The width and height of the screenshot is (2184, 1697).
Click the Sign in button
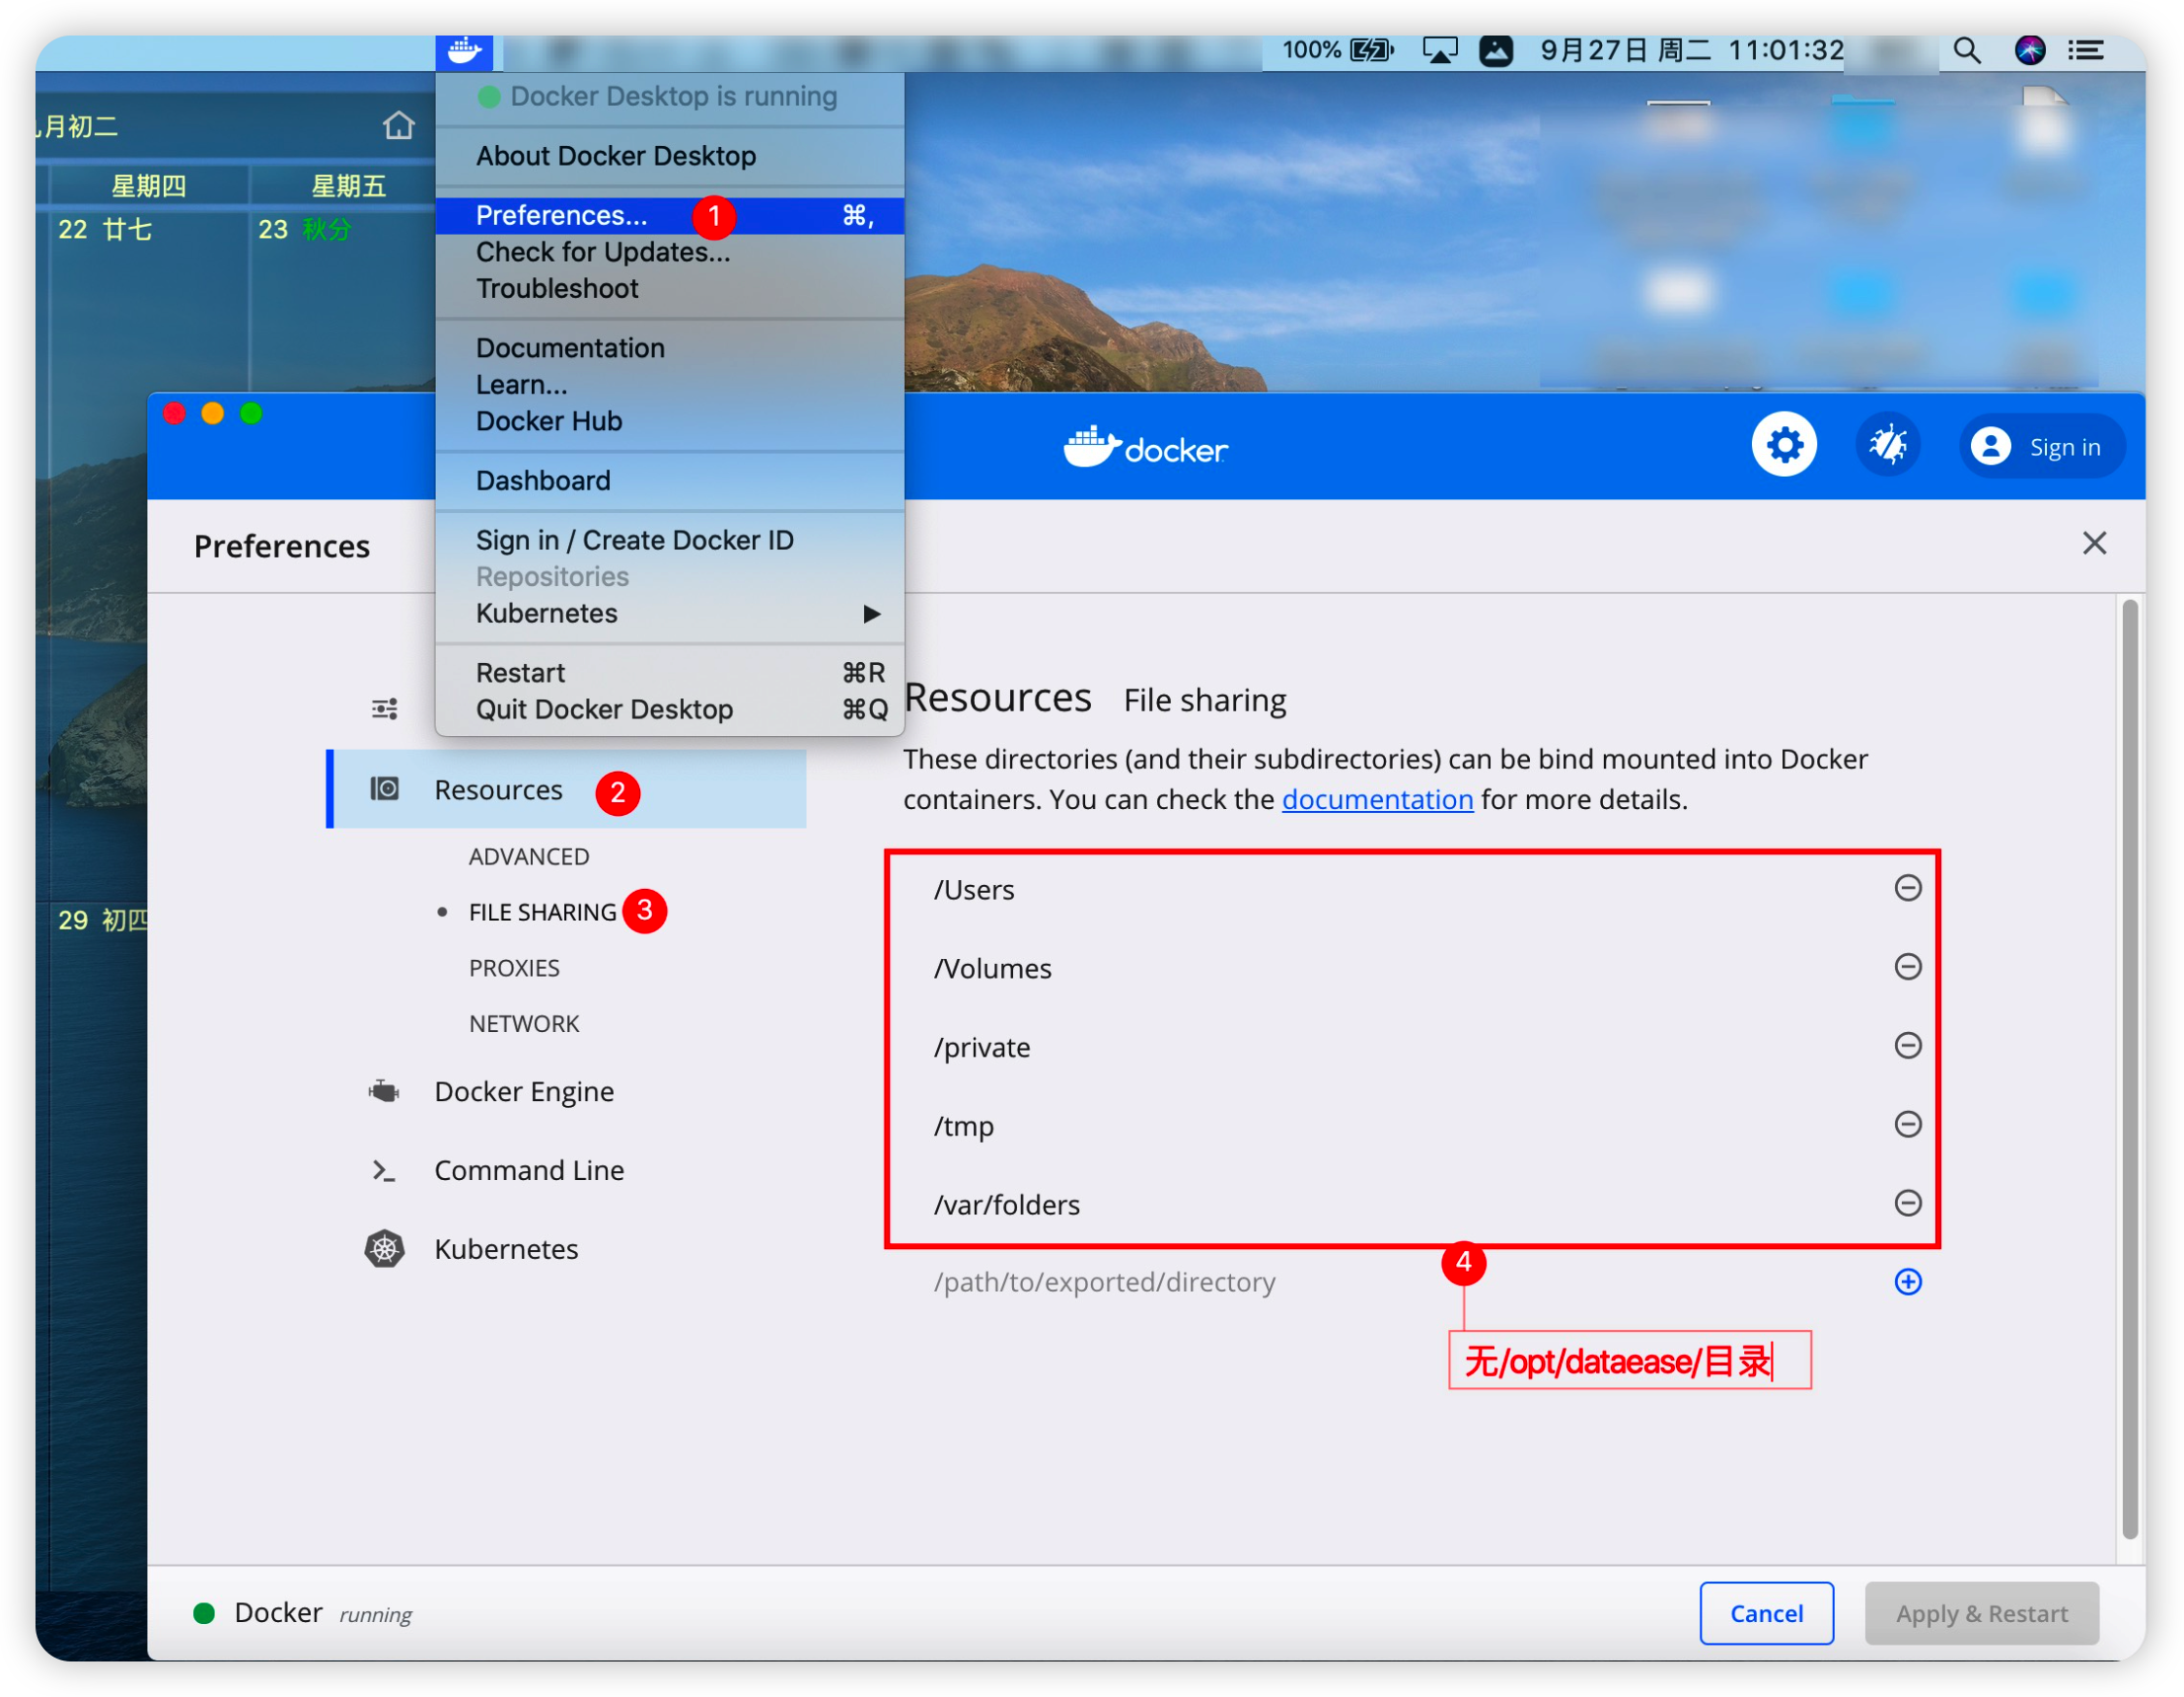[x=2042, y=446]
